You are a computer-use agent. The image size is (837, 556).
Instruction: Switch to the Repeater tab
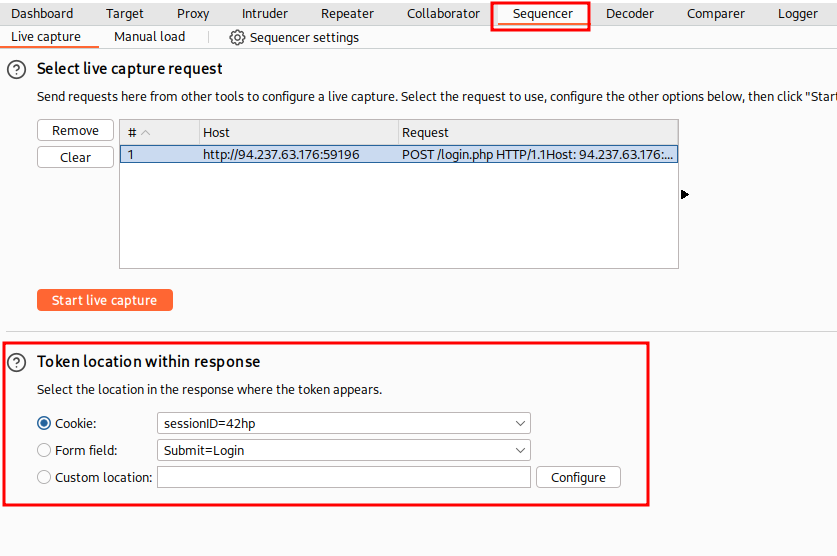[x=347, y=14]
